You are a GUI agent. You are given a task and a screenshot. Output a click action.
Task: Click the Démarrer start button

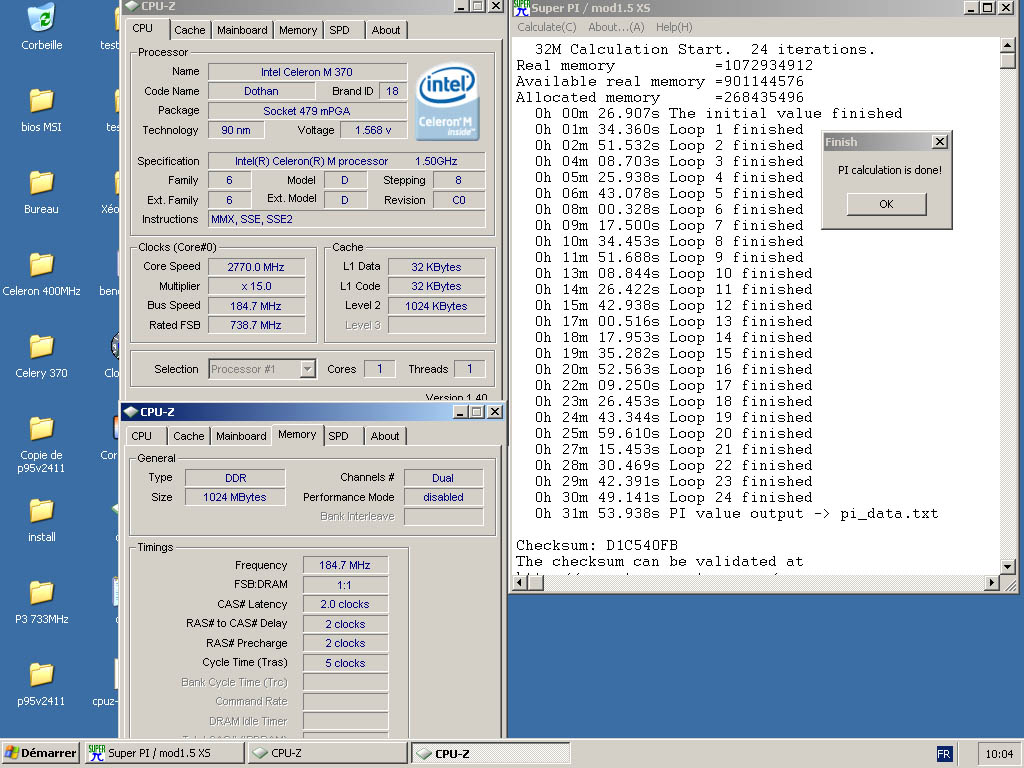click(40, 753)
